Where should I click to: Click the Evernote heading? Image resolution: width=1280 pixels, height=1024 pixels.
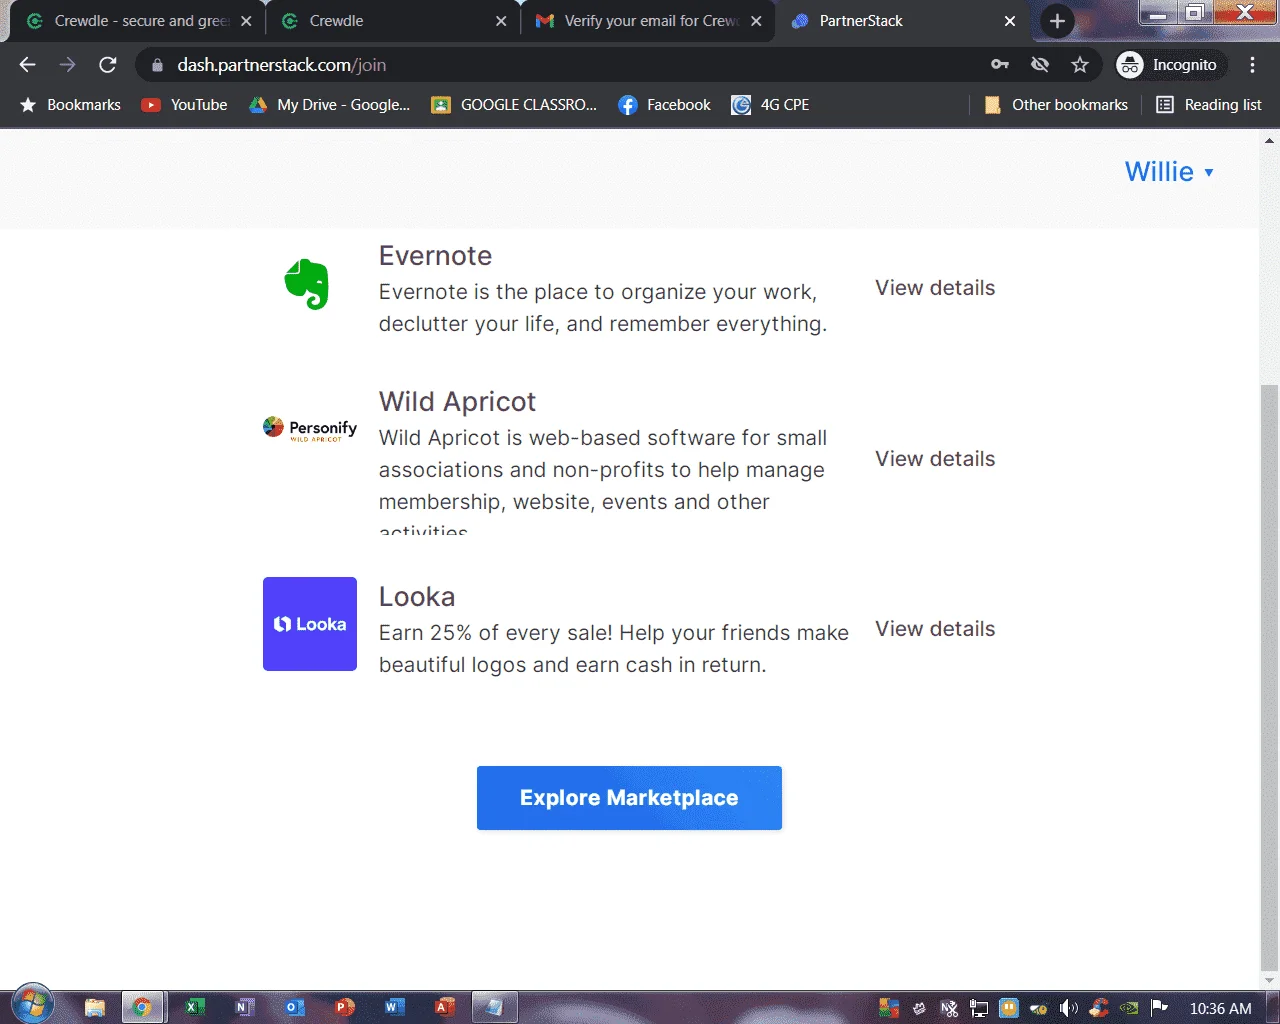(435, 256)
